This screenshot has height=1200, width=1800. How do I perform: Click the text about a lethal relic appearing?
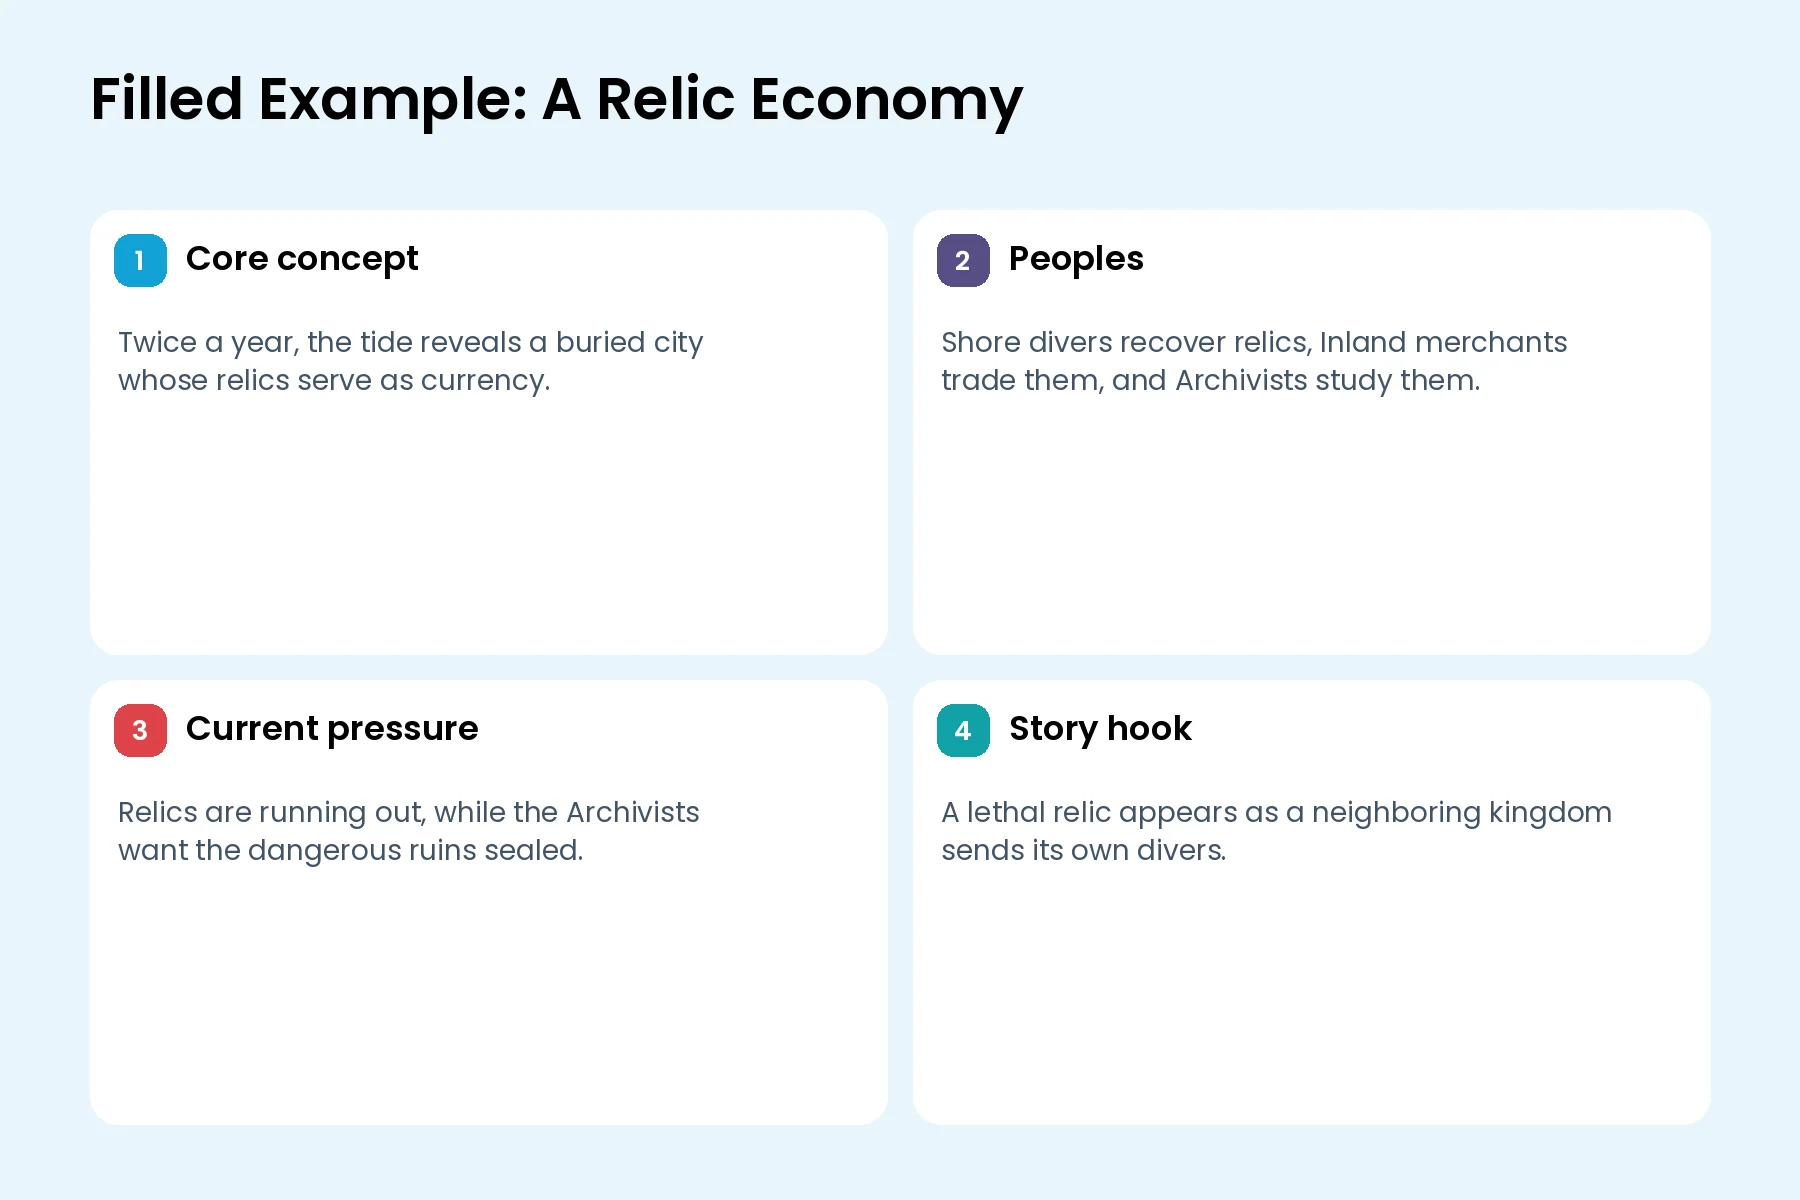(1277, 831)
